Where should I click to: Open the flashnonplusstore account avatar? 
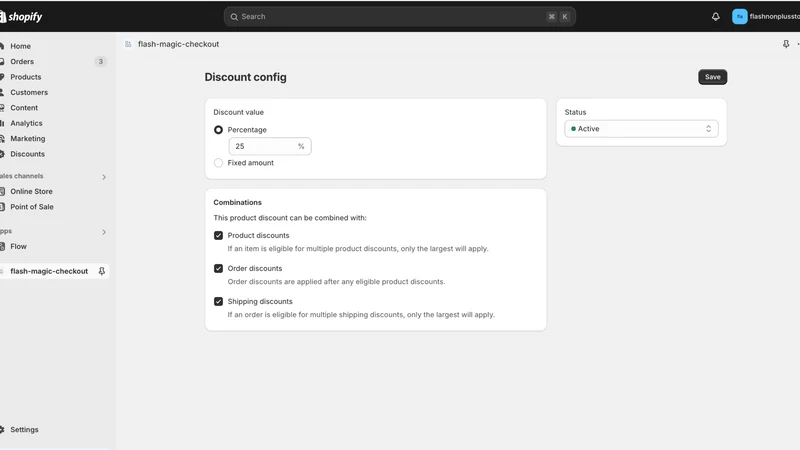click(739, 16)
